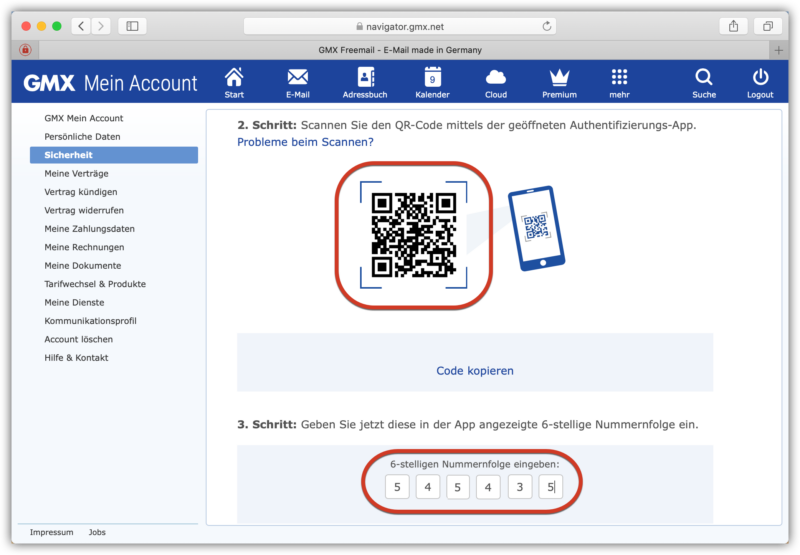Select Persönliche Daten in sidebar
Screen dimensions: 800x555
(82, 136)
